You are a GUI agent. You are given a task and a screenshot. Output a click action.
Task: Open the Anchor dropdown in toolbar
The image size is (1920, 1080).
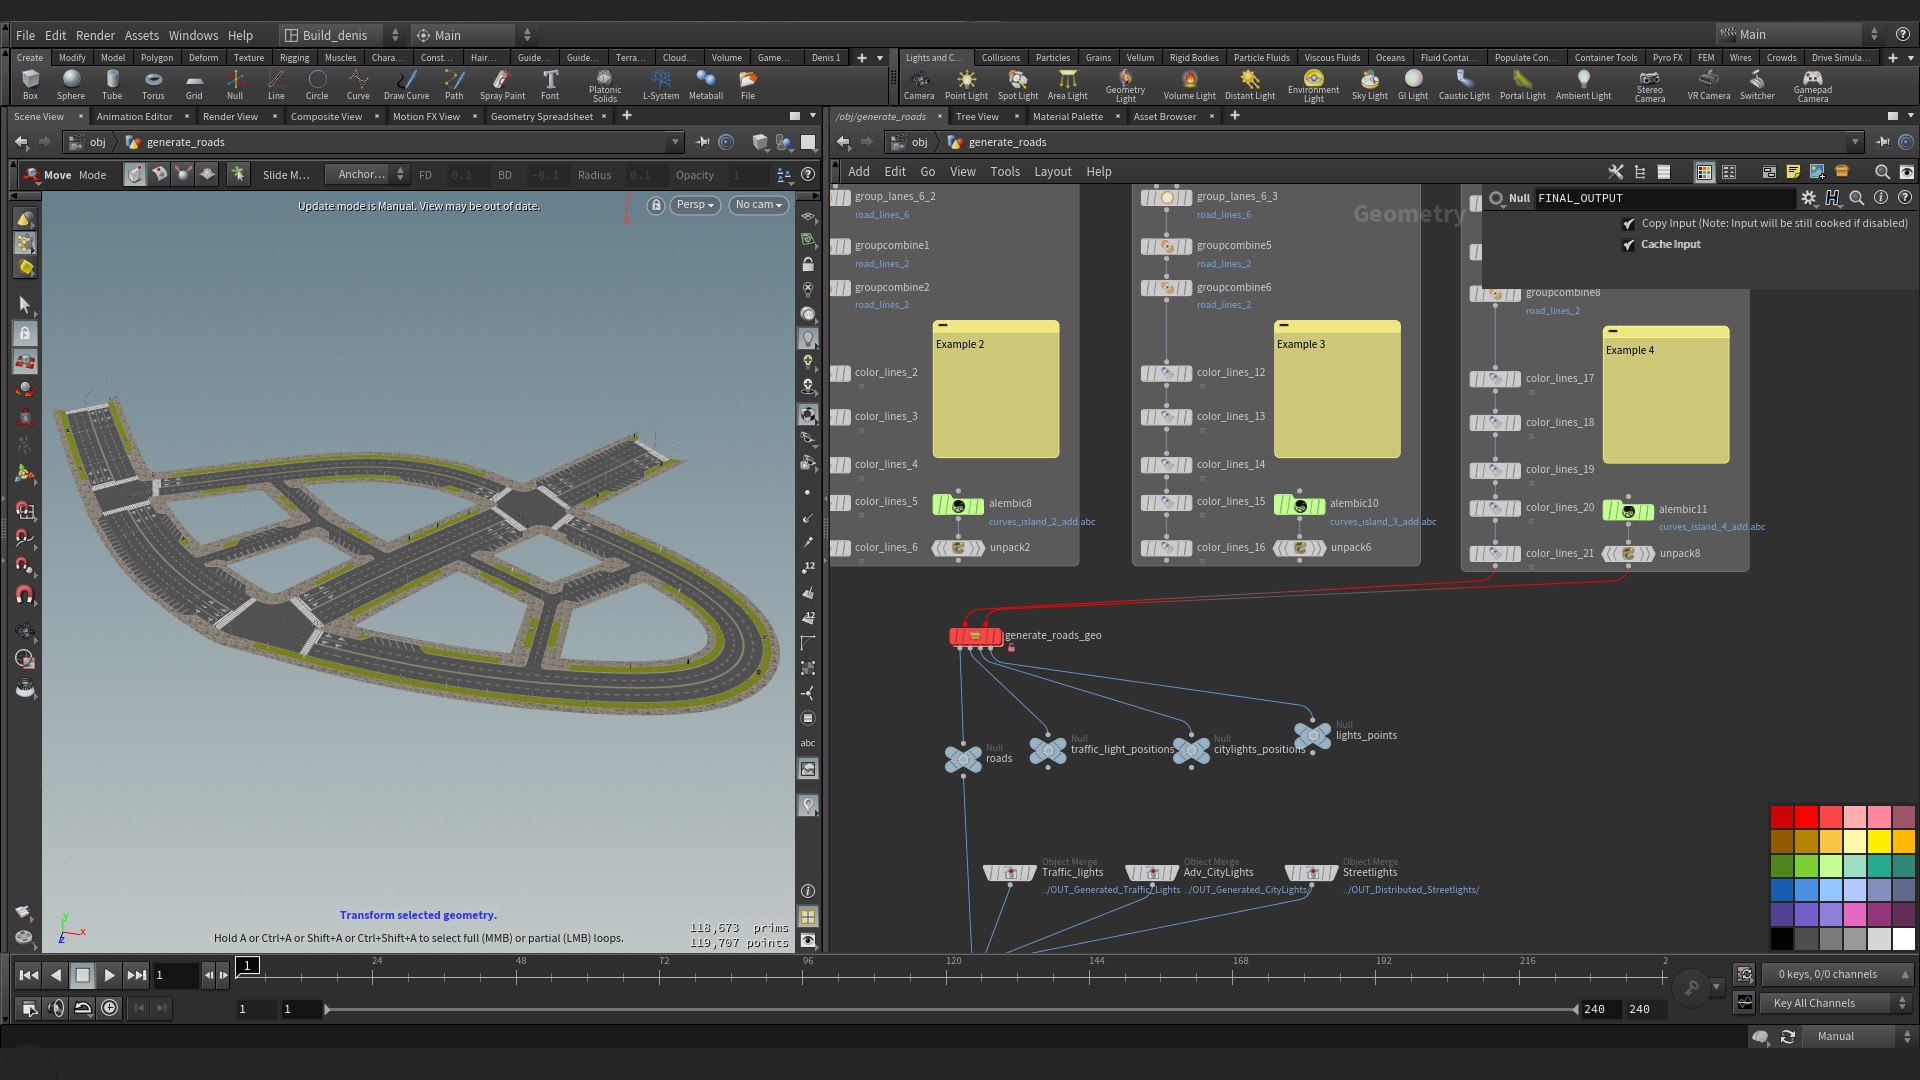click(x=369, y=175)
